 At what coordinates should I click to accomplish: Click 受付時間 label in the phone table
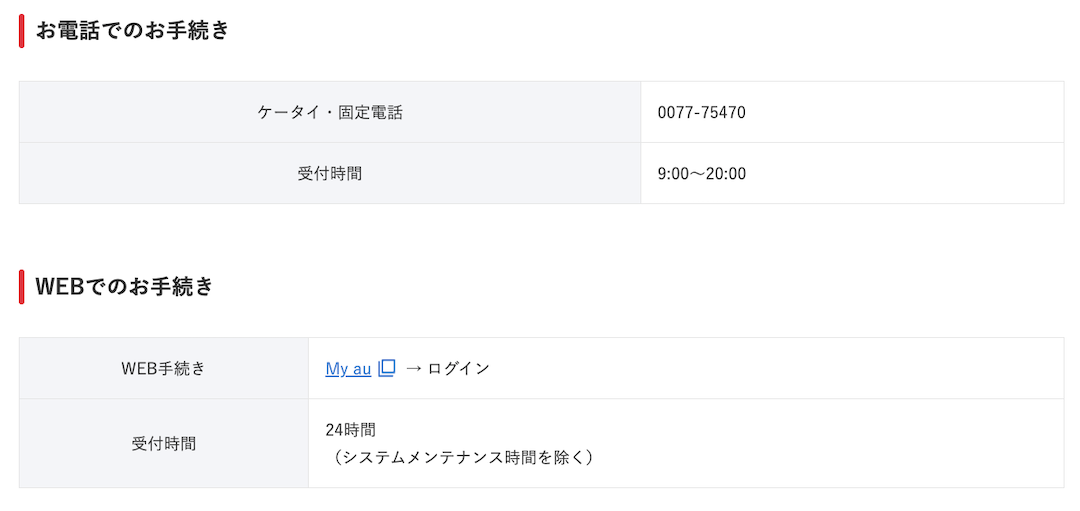point(329,173)
